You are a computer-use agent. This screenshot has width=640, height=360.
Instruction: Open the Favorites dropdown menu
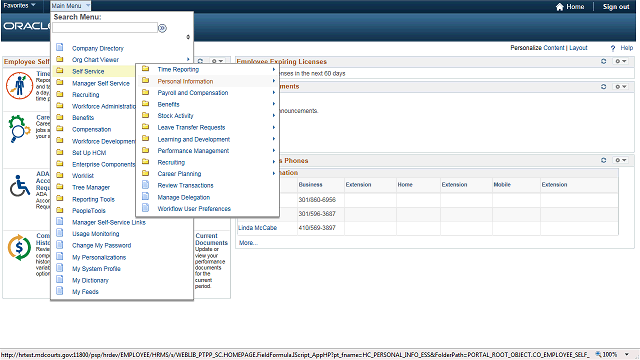(19, 5)
